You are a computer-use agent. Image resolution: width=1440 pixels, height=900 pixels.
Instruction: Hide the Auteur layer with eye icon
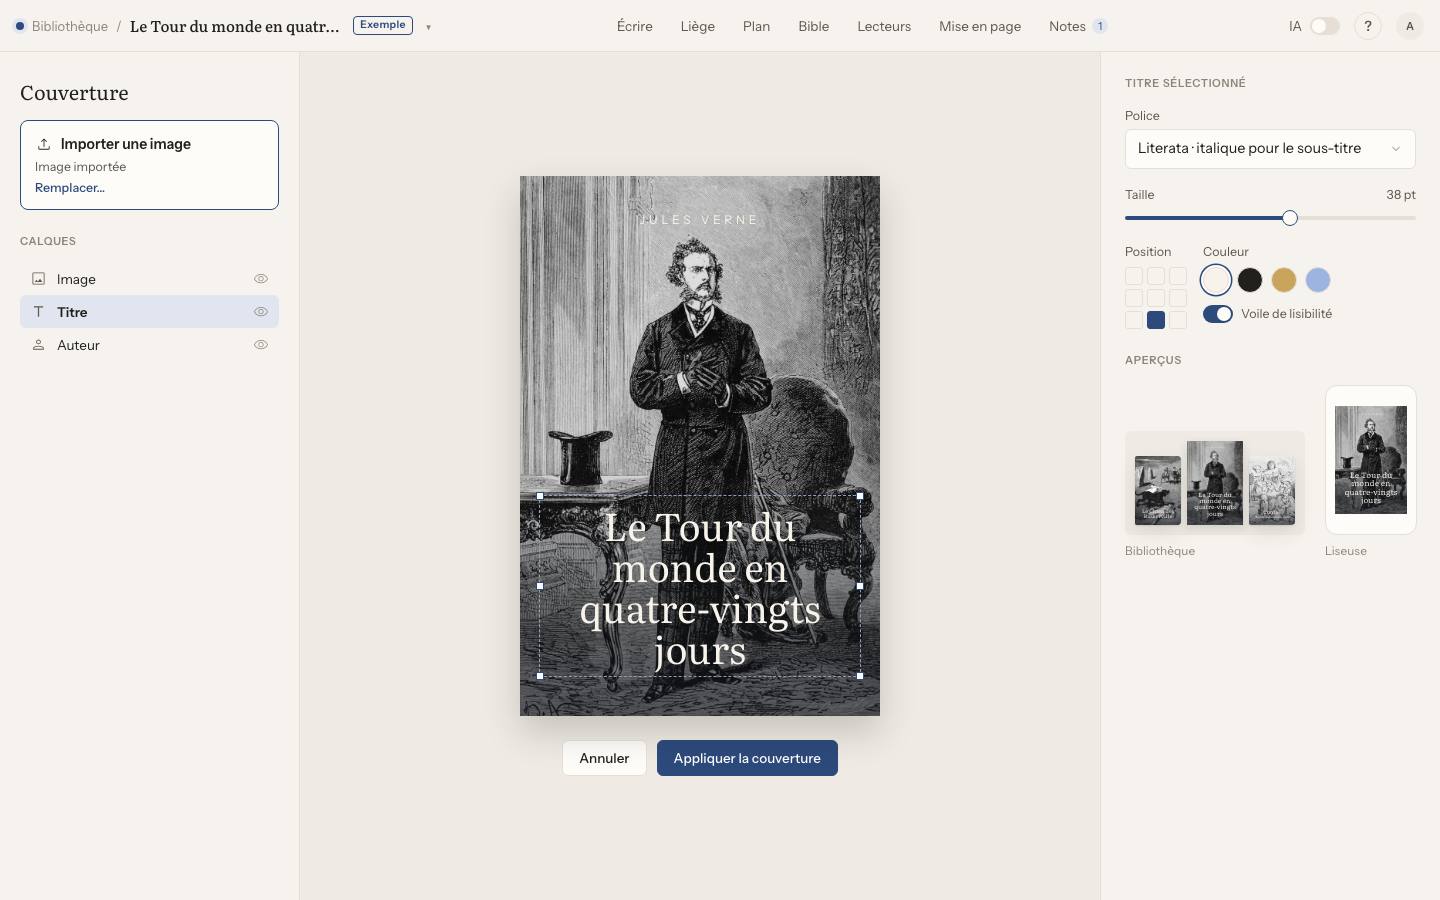click(x=261, y=345)
